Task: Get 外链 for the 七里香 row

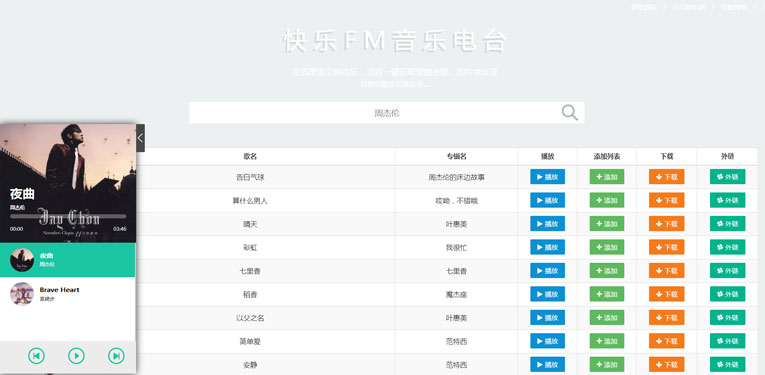Action: pos(727,270)
